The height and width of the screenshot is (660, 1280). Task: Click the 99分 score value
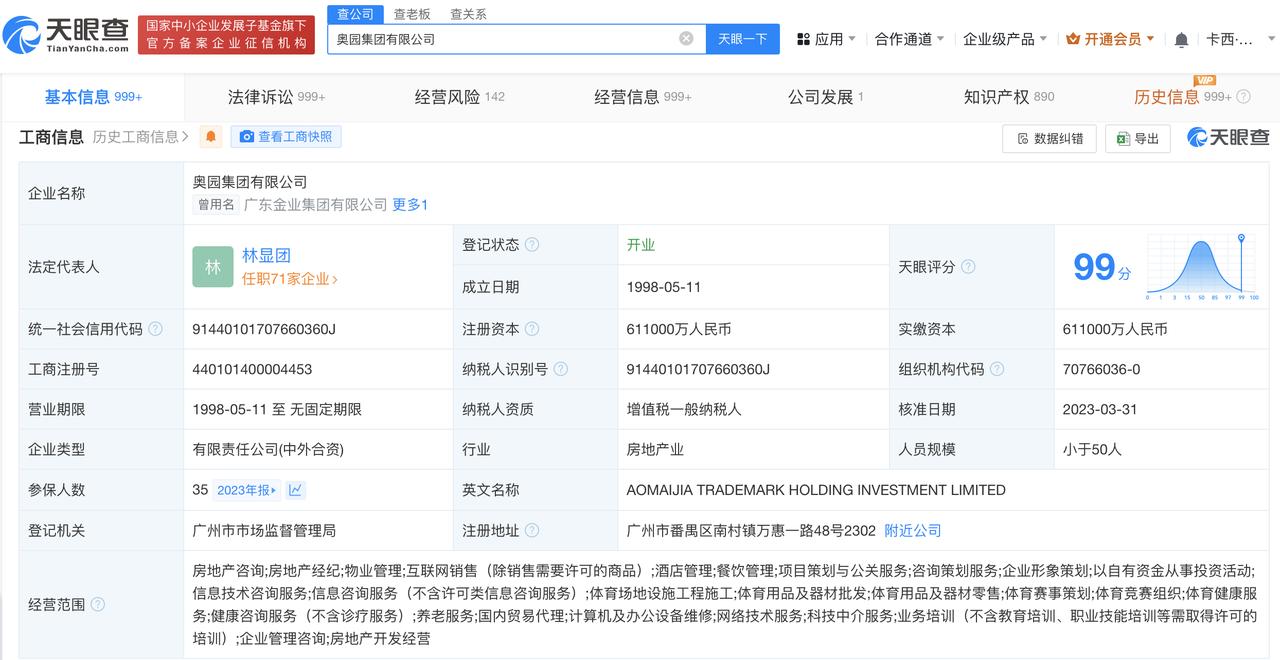pyautogui.click(x=1102, y=267)
